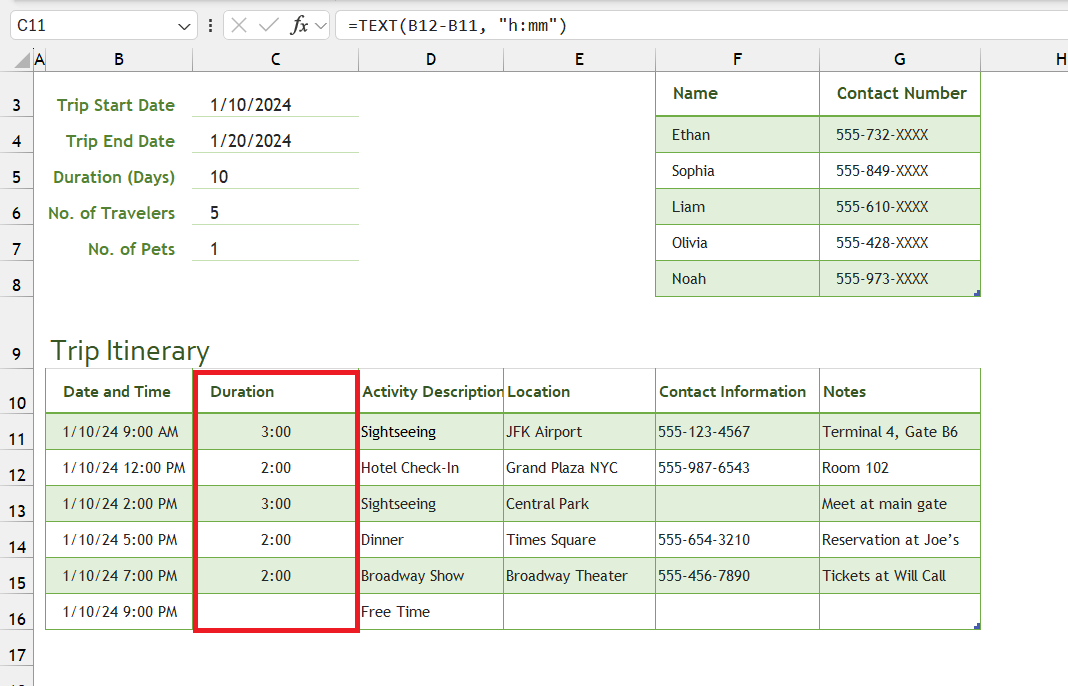Screen dimensions: 1068x686
Task: Click the Hotel Check-In activity cell
Action: (431, 468)
